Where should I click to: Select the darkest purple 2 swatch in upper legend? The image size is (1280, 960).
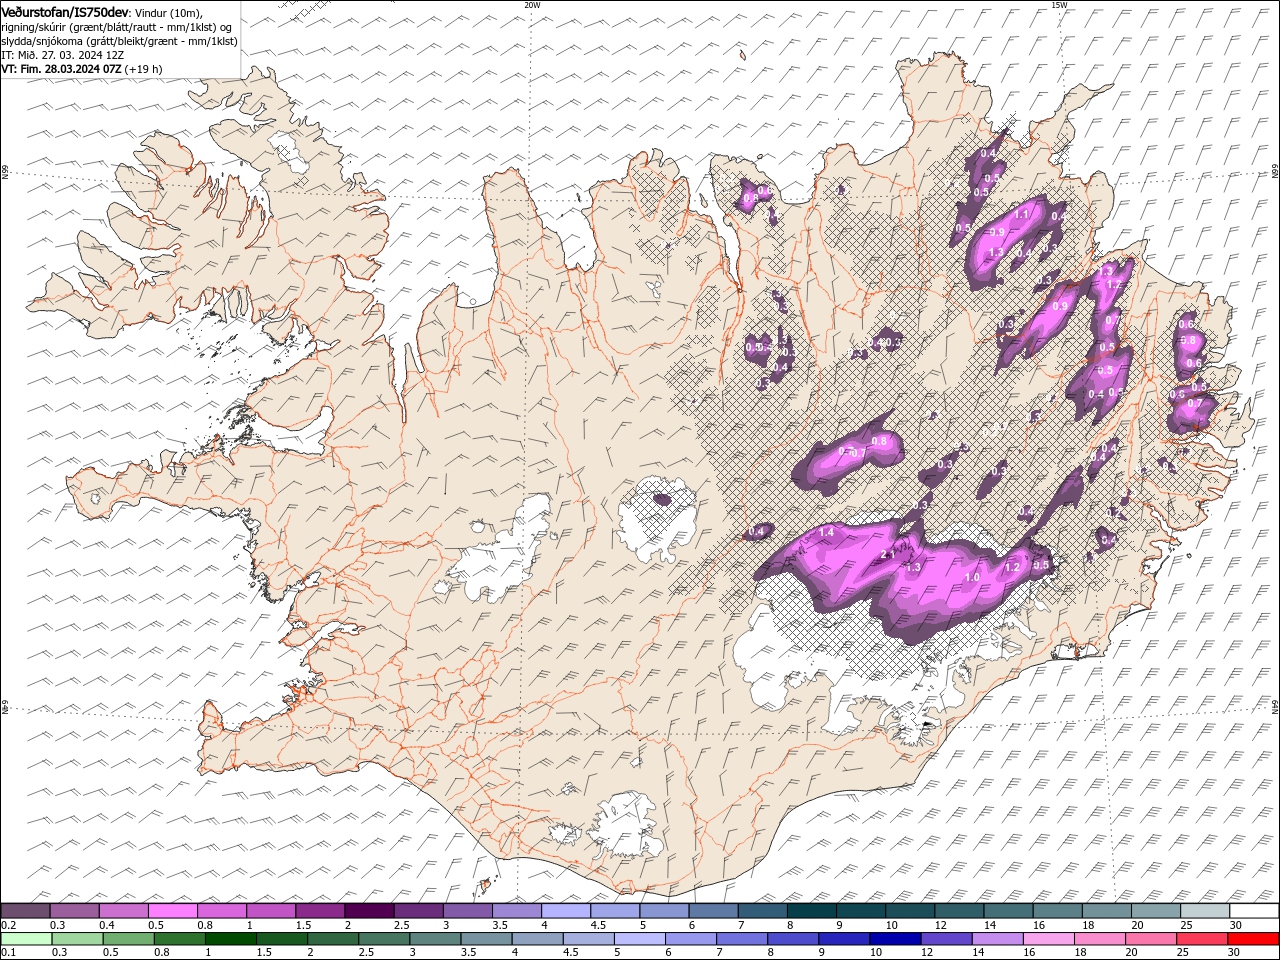click(369, 911)
